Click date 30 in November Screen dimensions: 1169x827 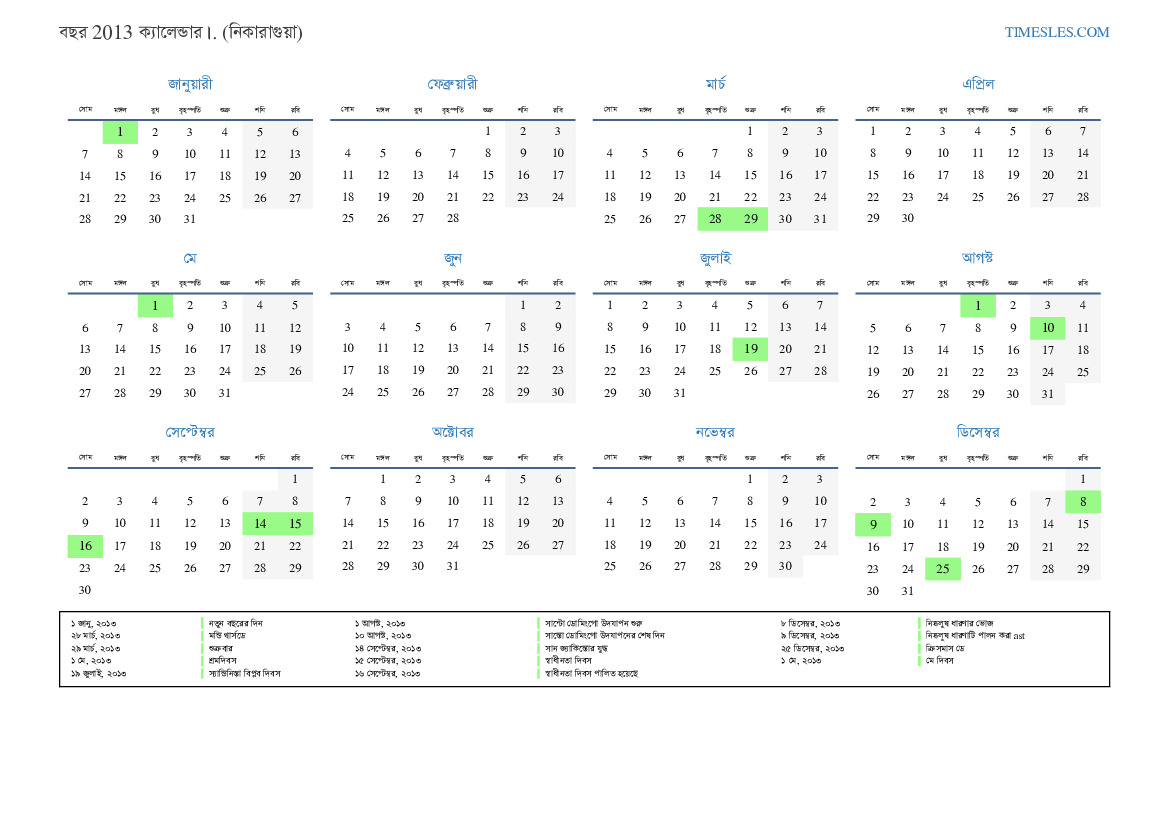click(x=785, y=566)
